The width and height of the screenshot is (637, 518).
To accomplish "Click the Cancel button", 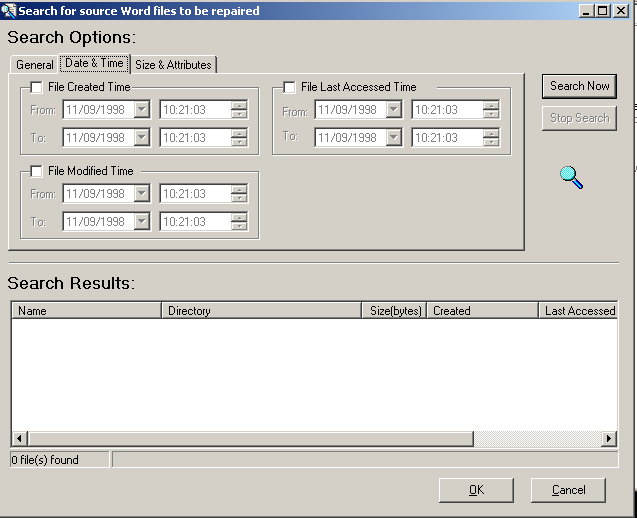I will 568,490.
